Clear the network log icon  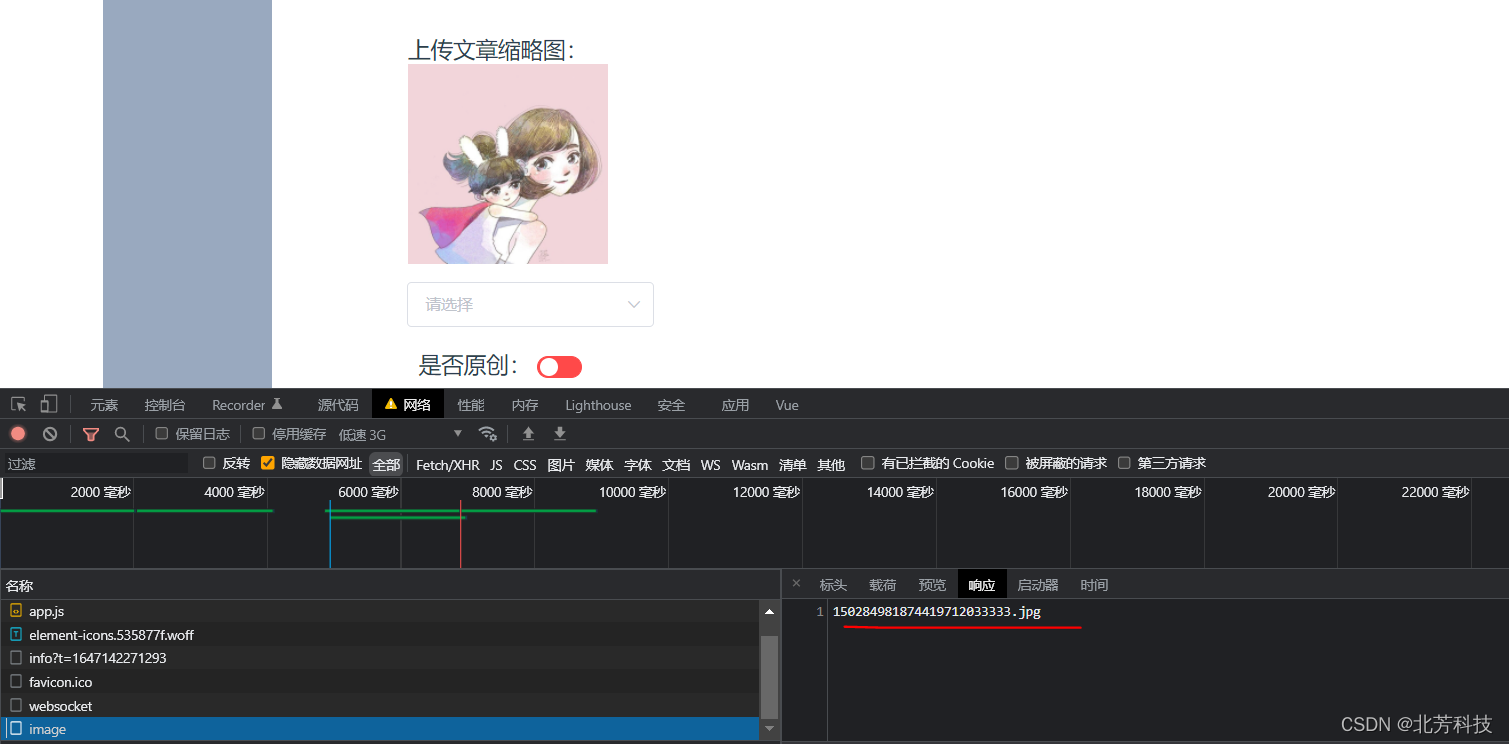pos(50,434)
